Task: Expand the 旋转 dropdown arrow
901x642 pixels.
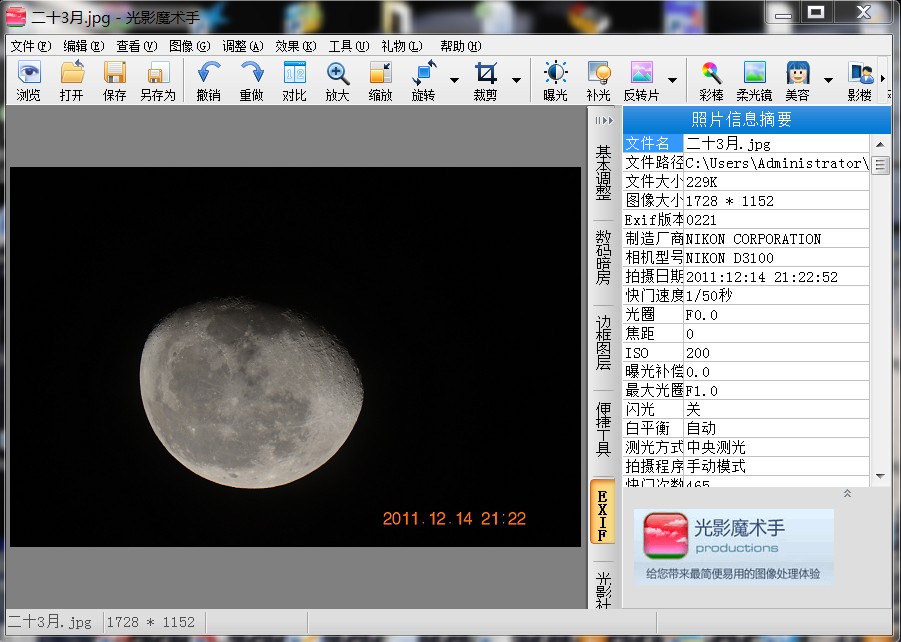Action: tap(455, 80)
